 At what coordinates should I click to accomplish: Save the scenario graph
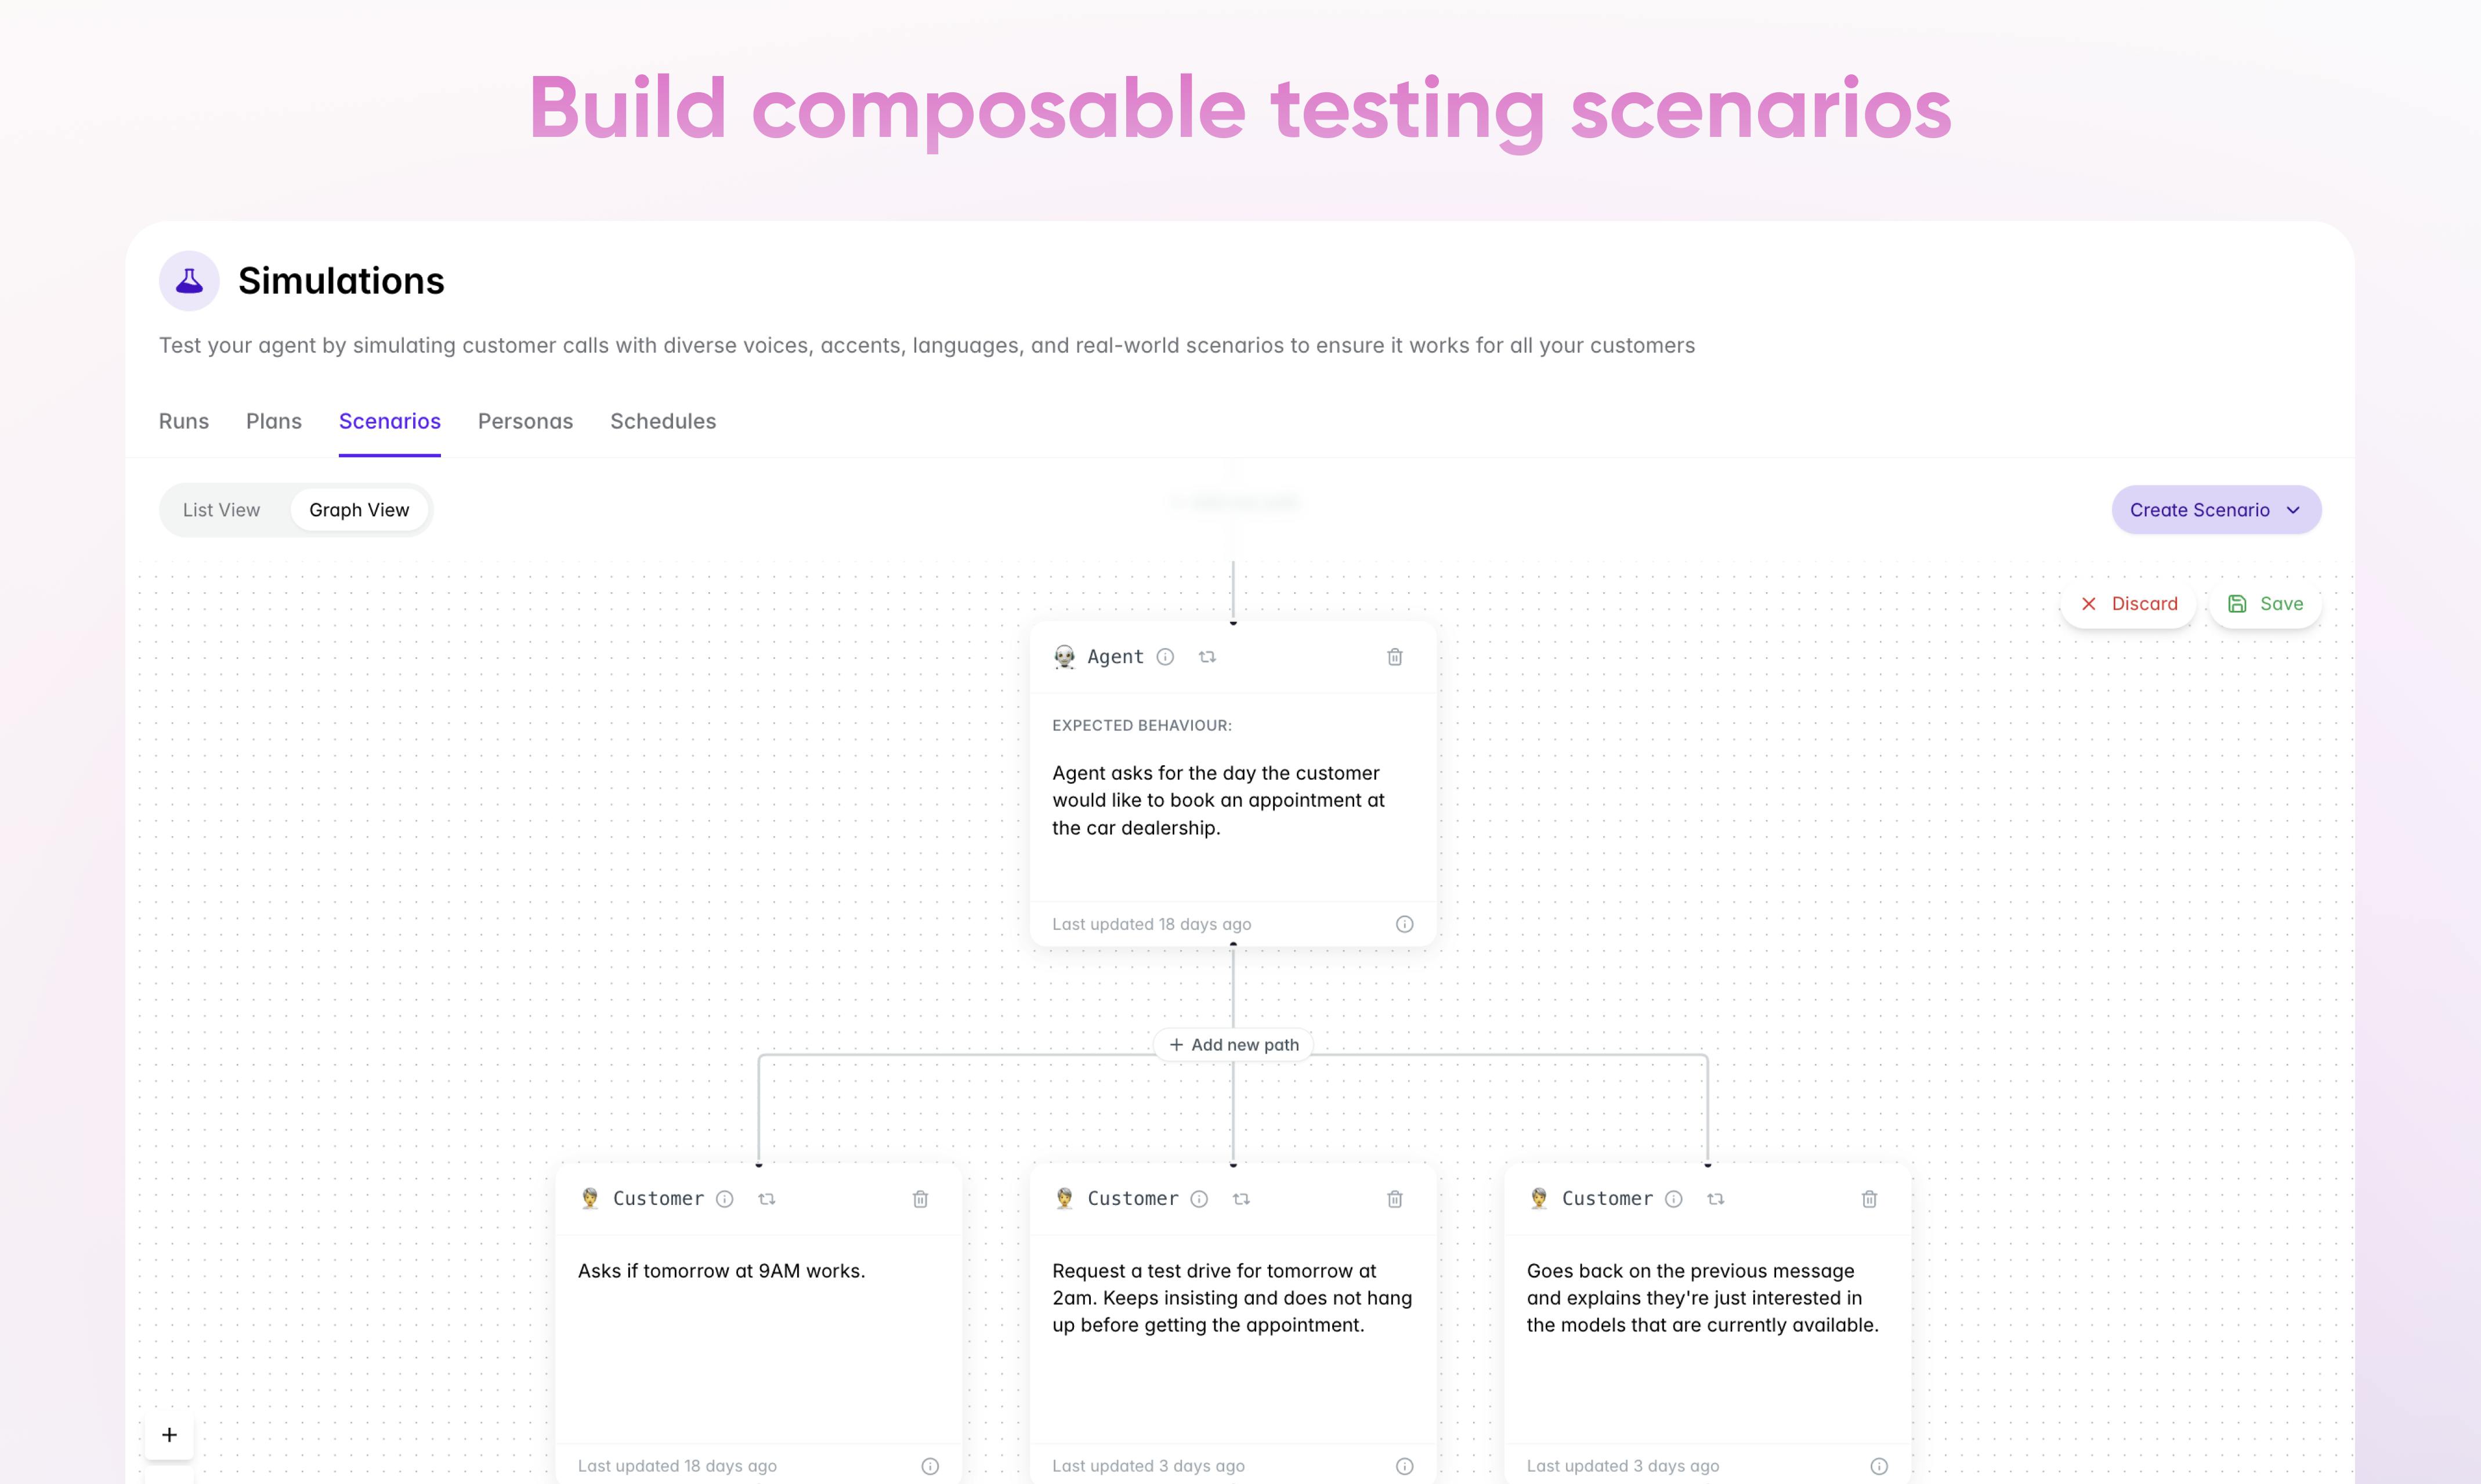click(x=2265, y=604)
